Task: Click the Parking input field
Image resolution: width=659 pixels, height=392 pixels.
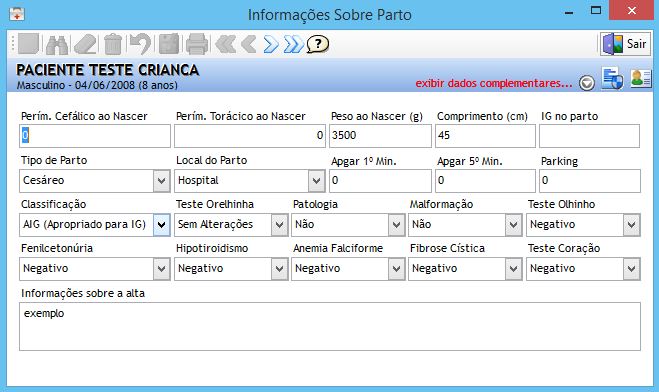Action: click(x=590, y=181)
